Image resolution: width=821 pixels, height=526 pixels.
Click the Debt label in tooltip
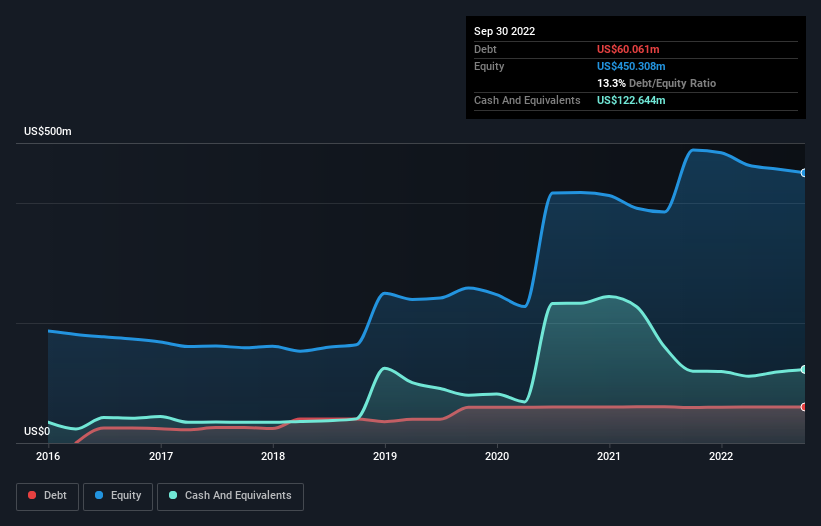pos(485,49)
